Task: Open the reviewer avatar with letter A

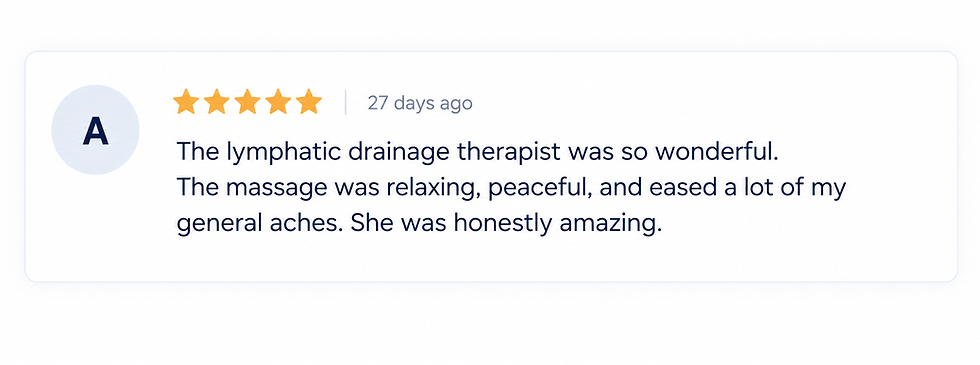Action: [x=95, y=130]
